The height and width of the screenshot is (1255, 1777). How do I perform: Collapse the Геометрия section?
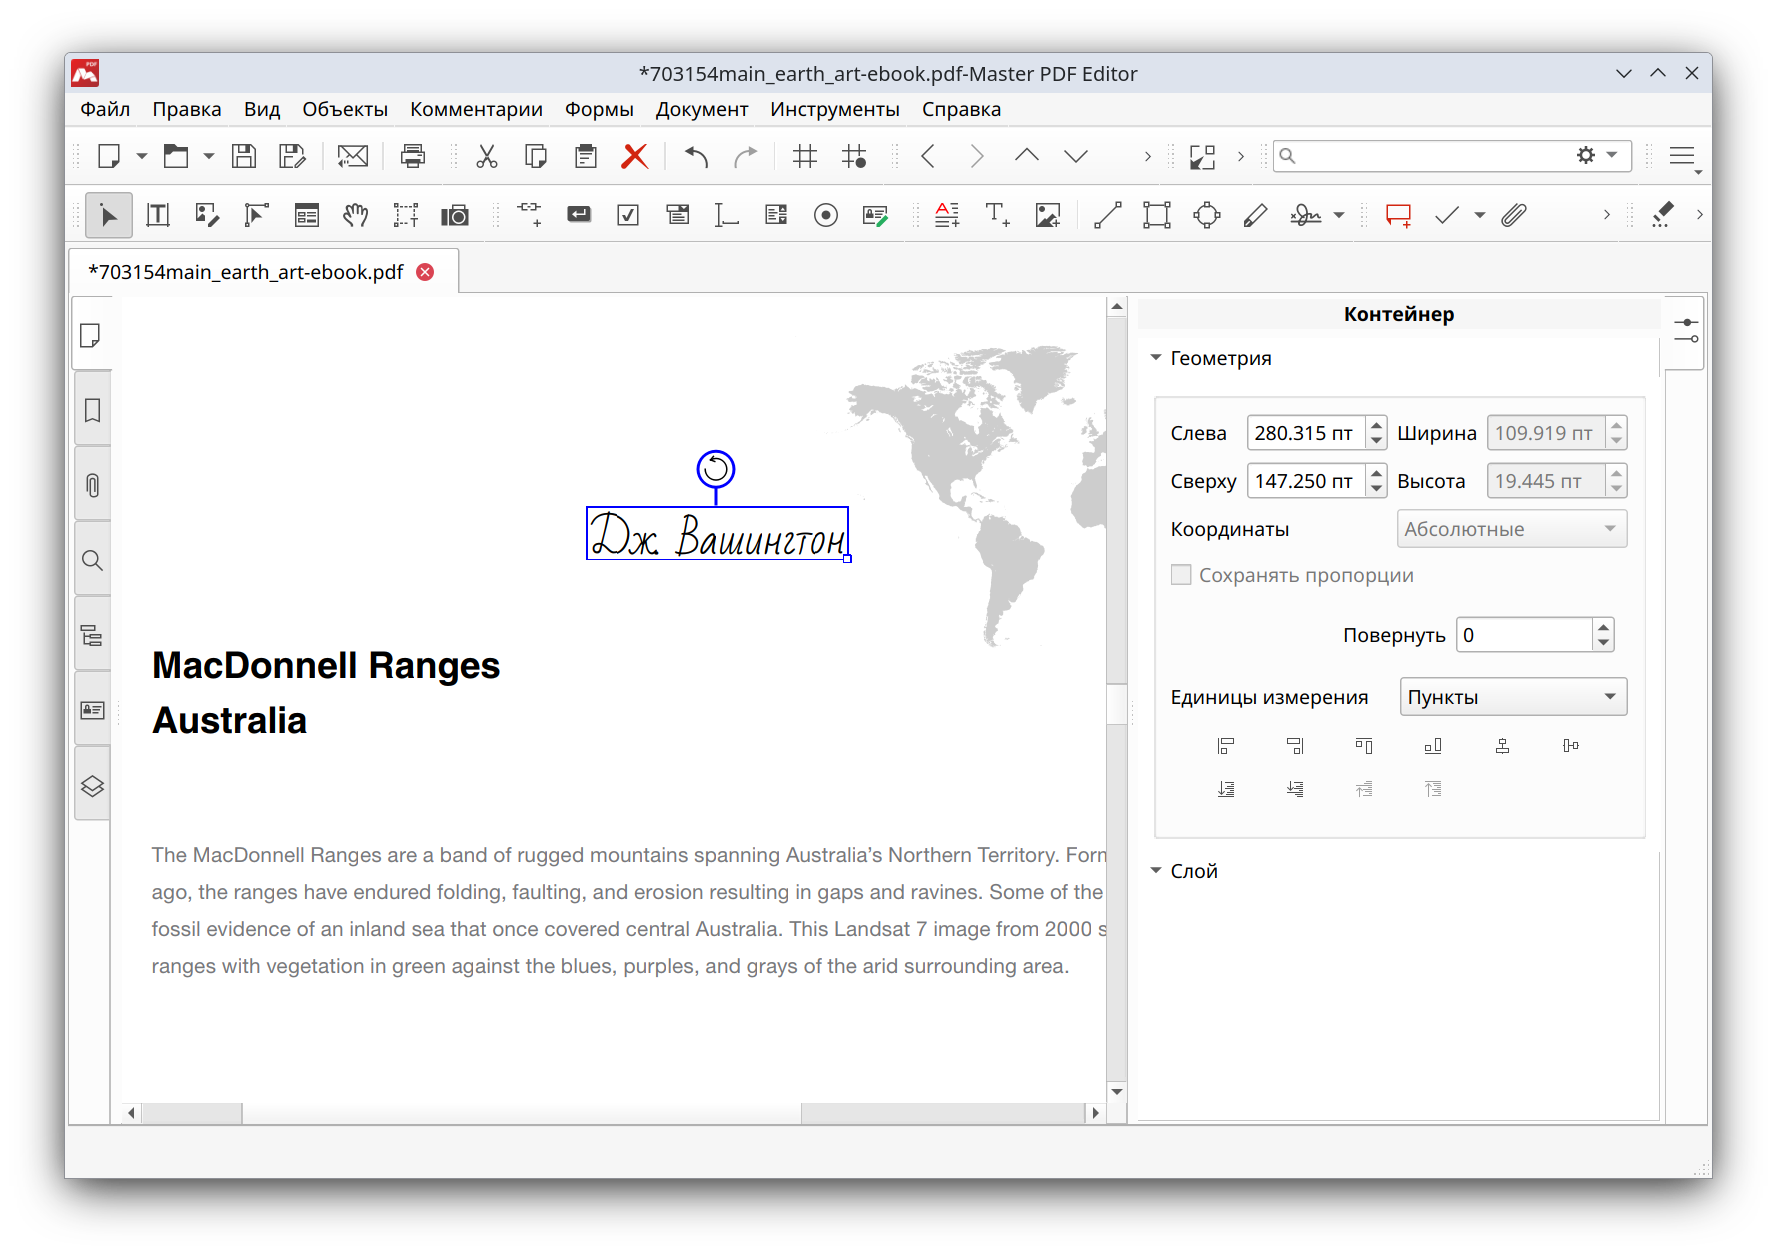[1156, 357]
